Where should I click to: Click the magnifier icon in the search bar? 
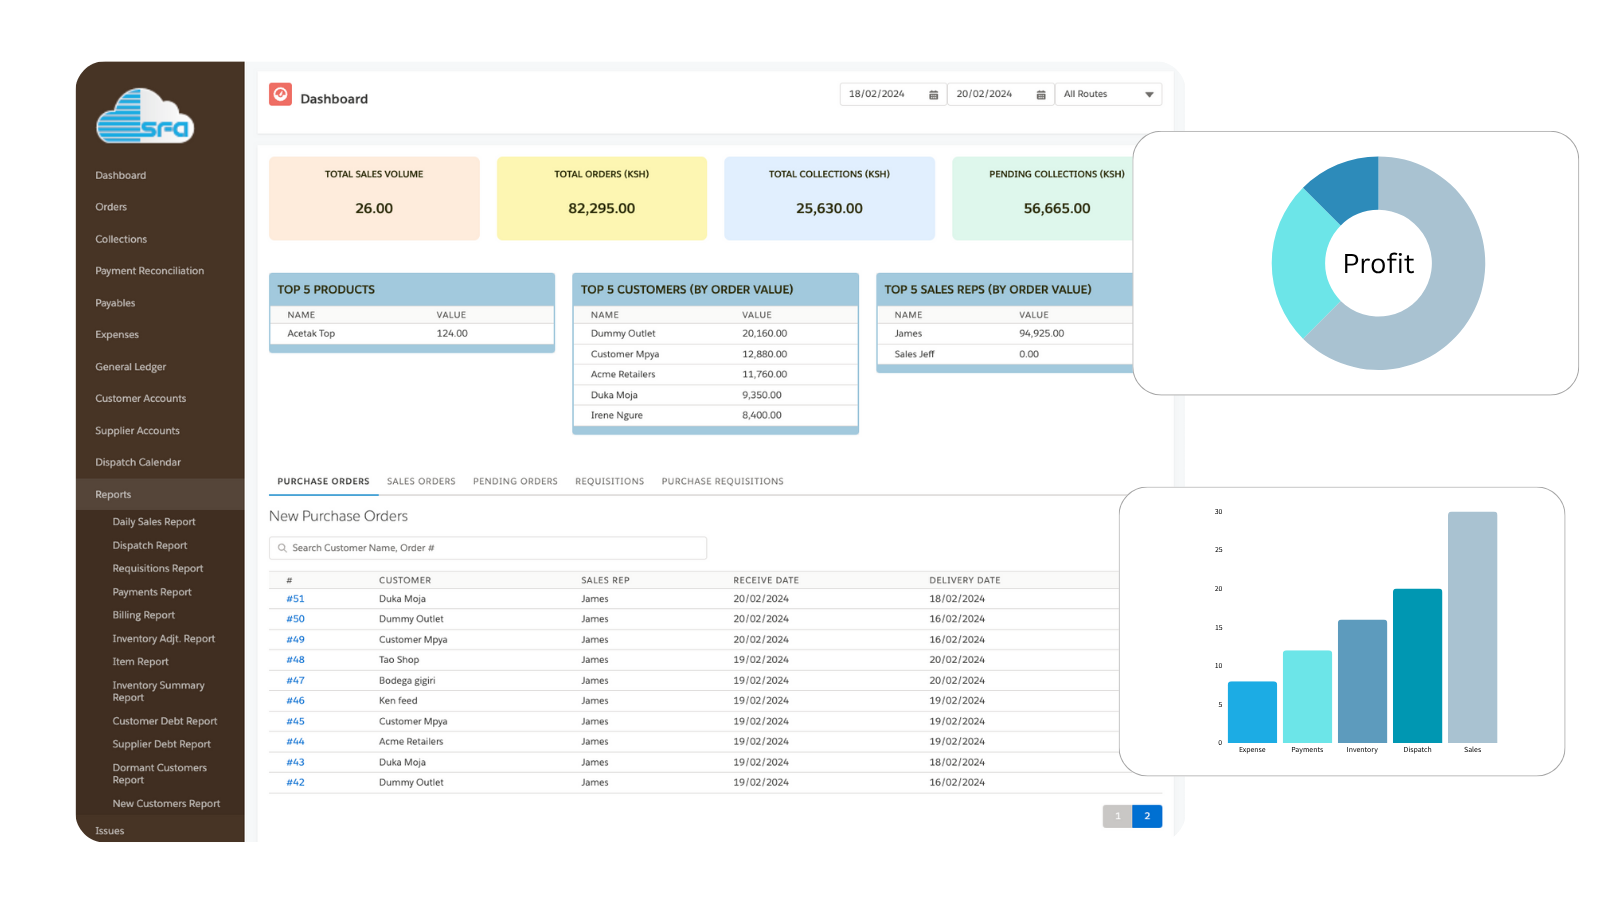pos(281,548)
